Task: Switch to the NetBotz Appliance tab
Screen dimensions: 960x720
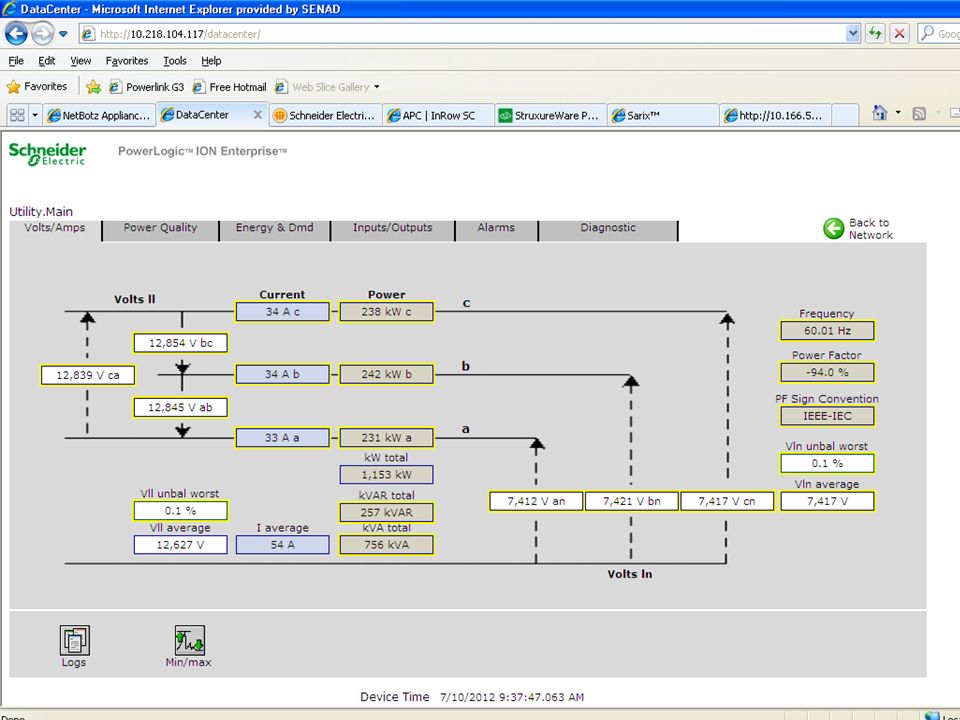Action: point(99,115)
